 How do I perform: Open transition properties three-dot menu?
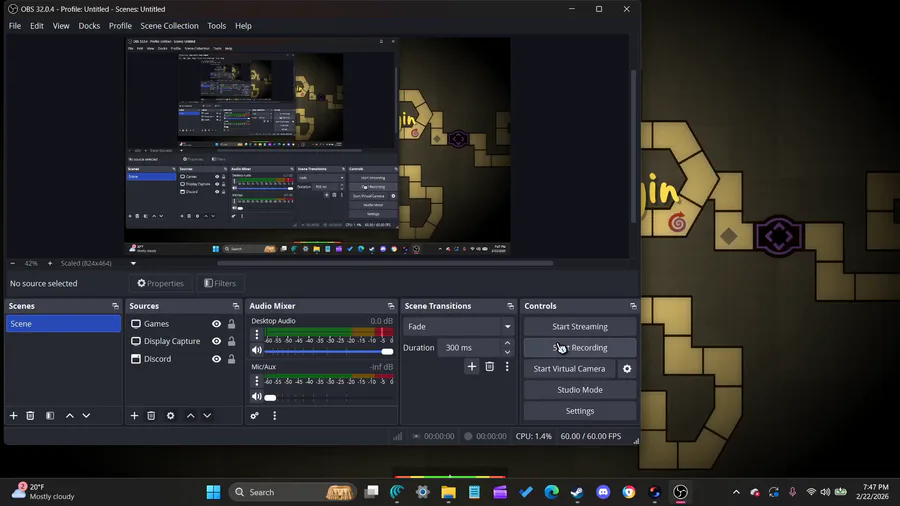[x=507, y=367]
